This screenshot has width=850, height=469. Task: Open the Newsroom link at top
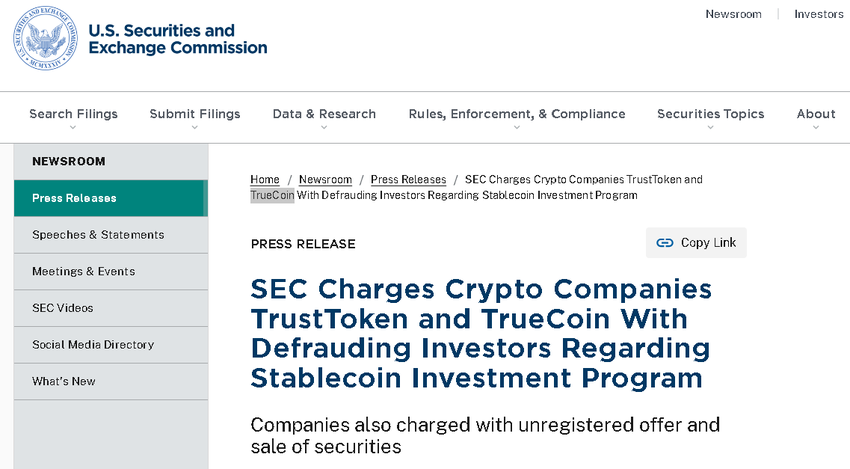[x=733, y=14]
